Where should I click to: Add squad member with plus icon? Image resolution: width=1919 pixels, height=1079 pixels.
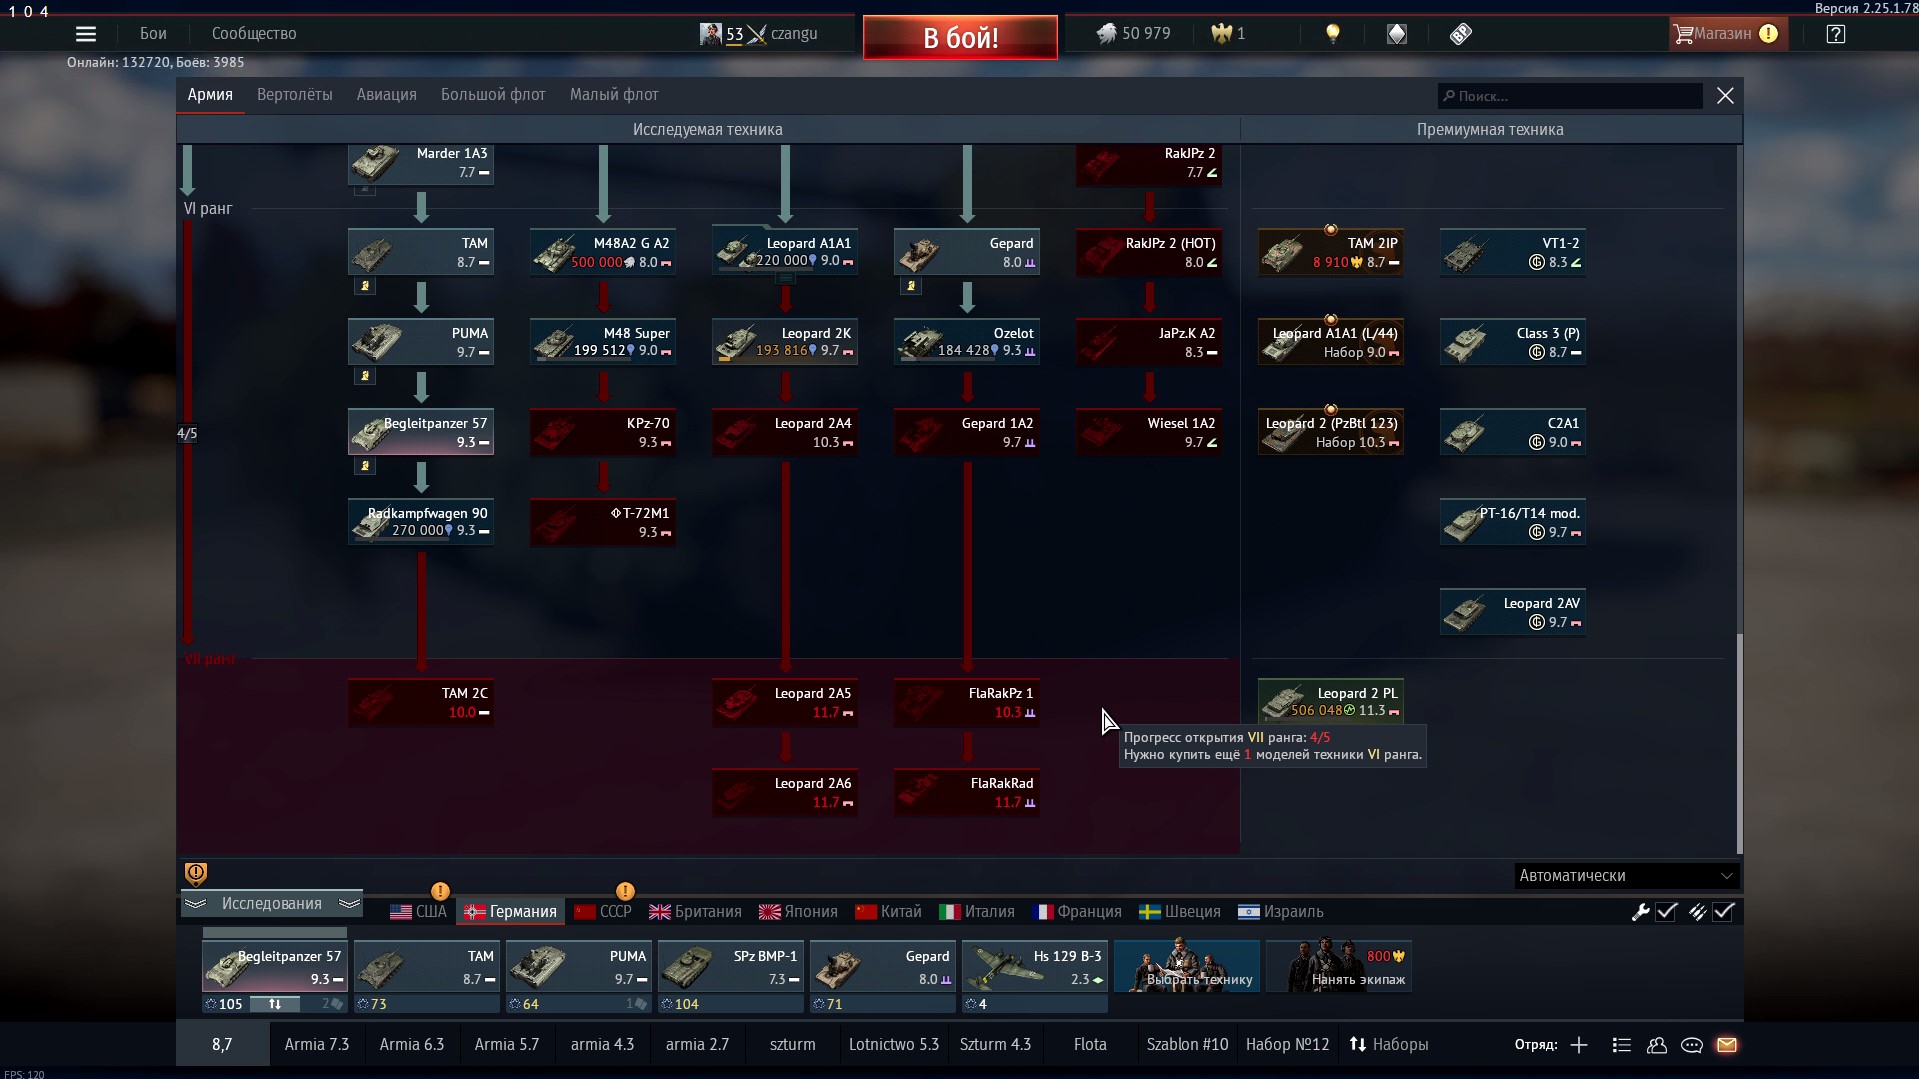tap(1579, 1045)
